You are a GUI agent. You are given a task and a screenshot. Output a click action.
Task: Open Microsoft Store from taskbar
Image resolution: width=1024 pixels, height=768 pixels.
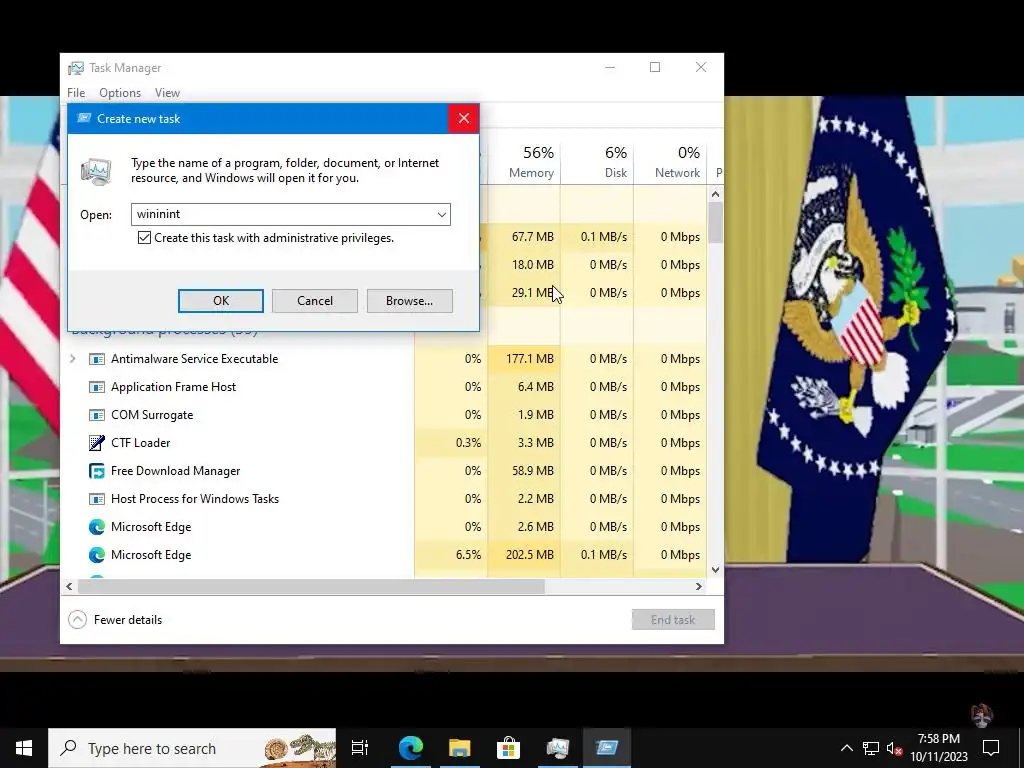508,748
